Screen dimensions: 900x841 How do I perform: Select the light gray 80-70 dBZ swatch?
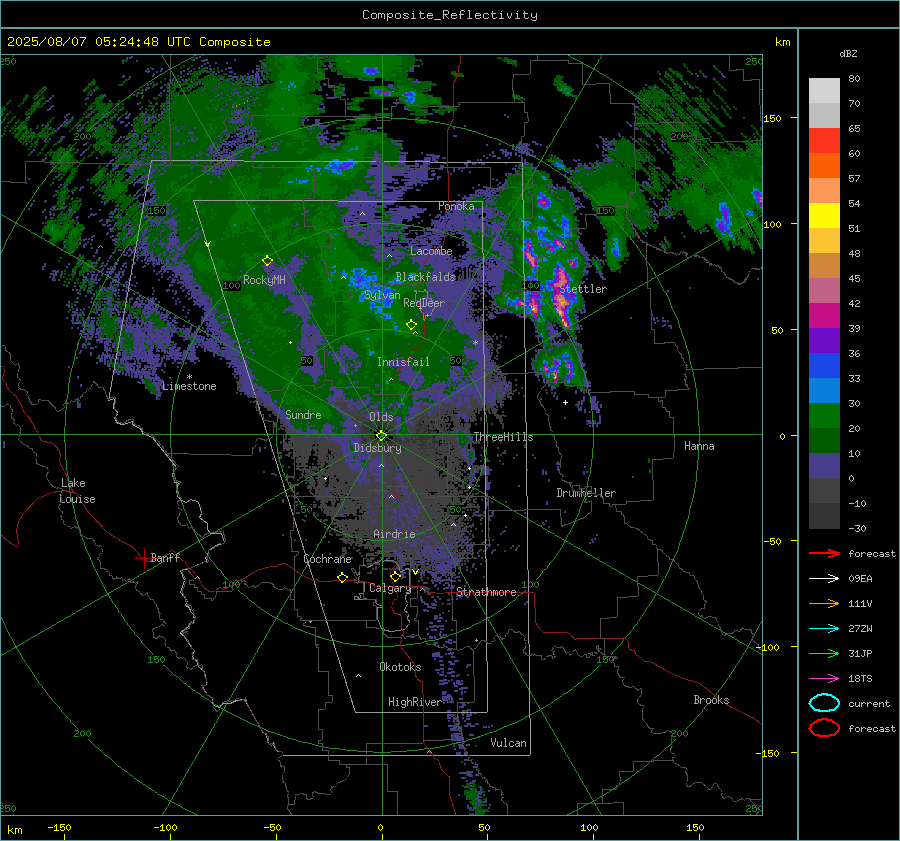pyautogui.click(x=824, y=91)
